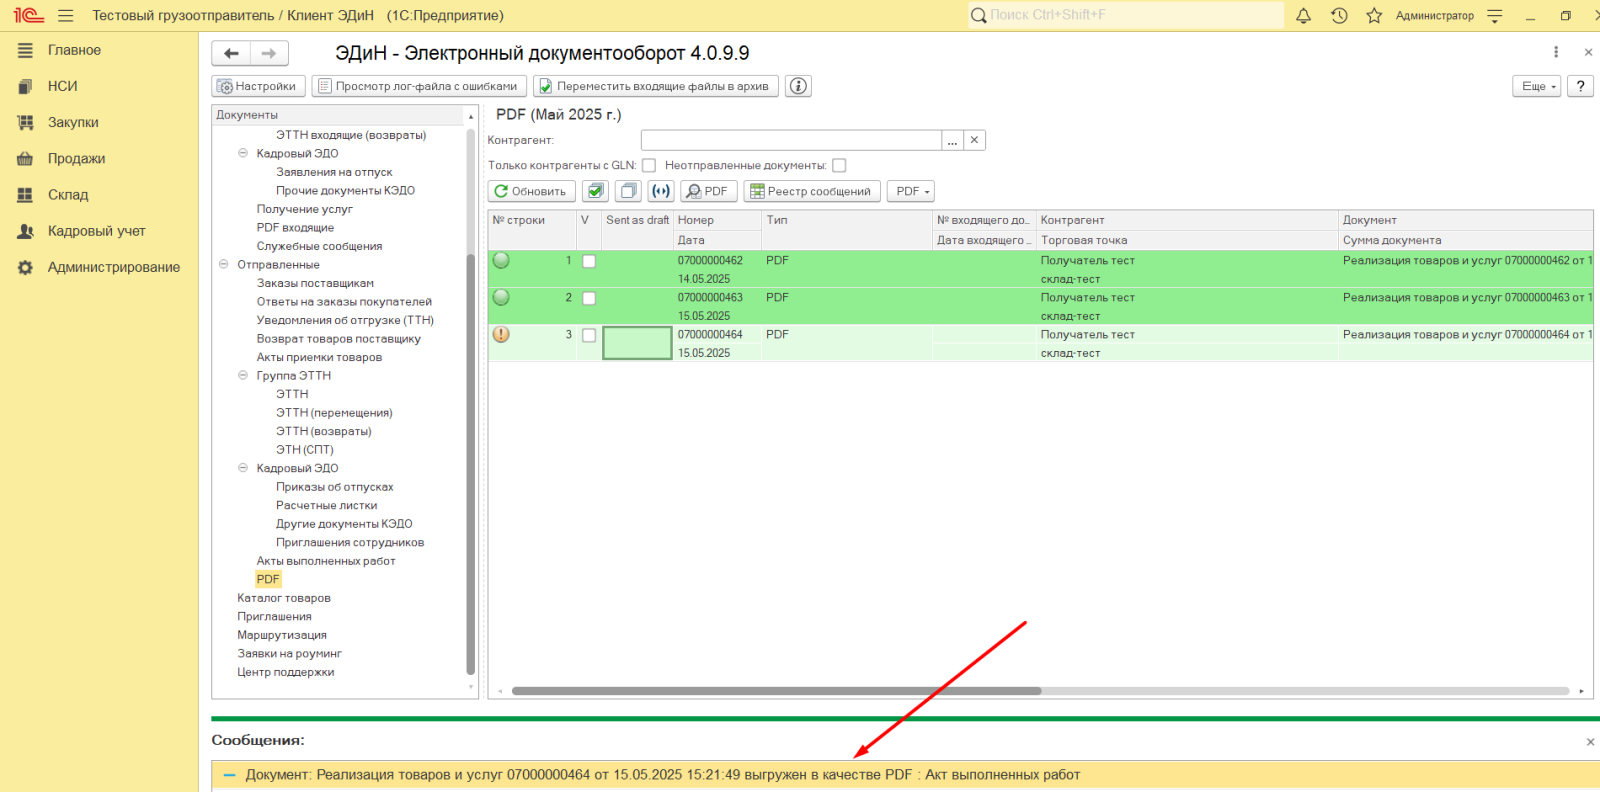Open the PDF dropdown button
The image size is (1600, 792).
[911, 191]
